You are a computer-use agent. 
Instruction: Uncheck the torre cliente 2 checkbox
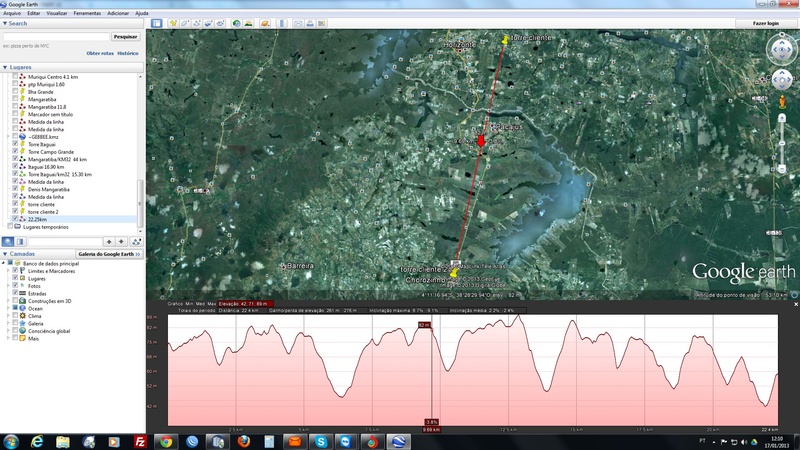15,211
